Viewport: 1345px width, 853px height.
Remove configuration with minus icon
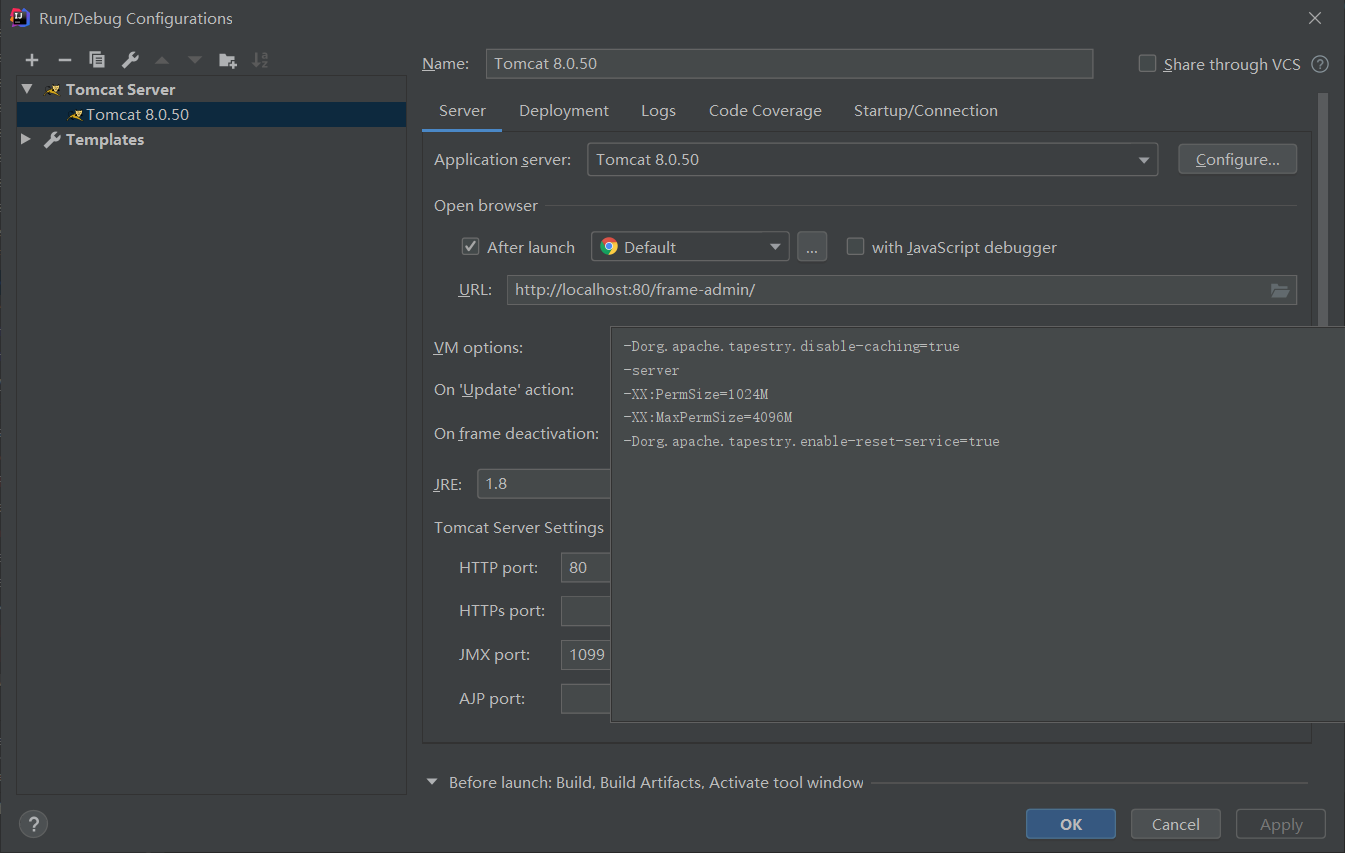point(64,60)
